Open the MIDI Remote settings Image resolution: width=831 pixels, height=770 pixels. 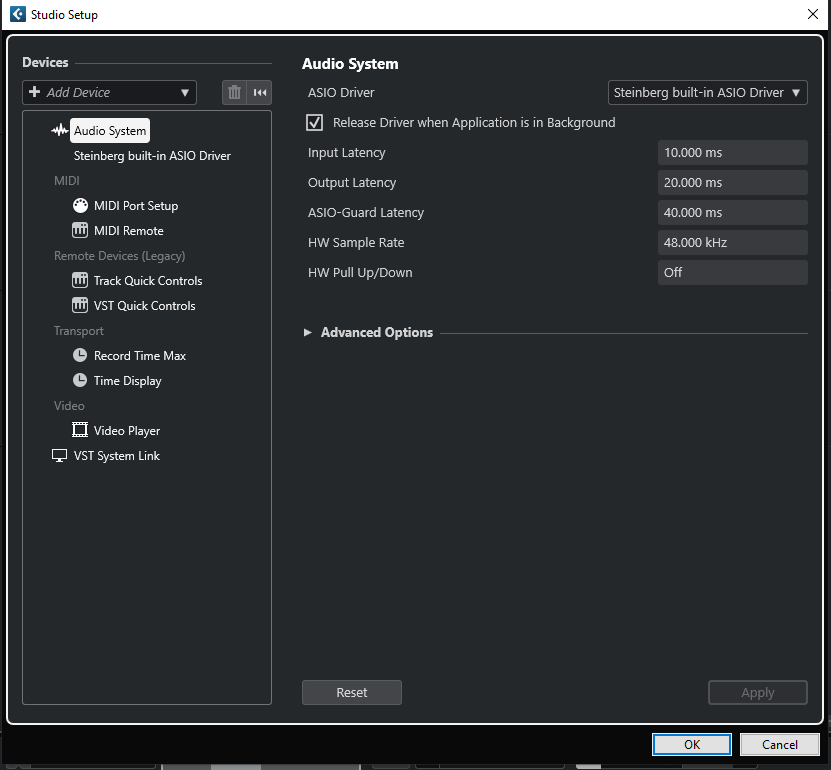coord(129,231)
